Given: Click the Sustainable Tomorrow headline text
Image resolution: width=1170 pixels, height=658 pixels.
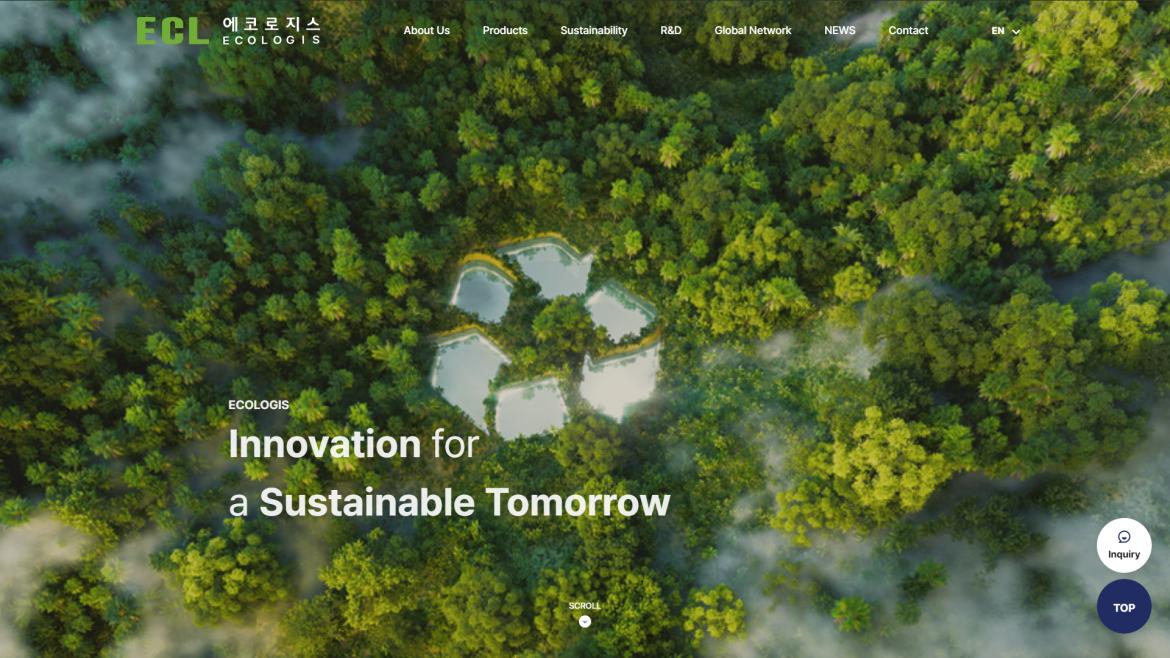Looking at the screenshot, I should [x=465, y=502].
